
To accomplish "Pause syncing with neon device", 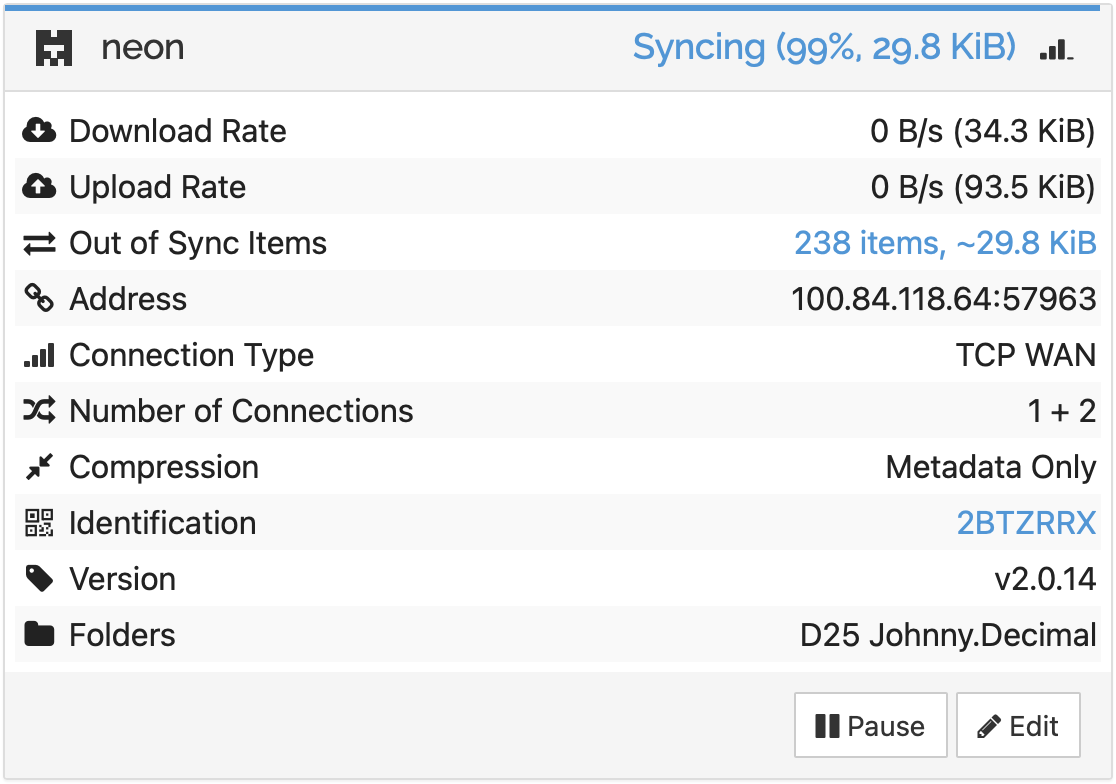I will point(870,726).
